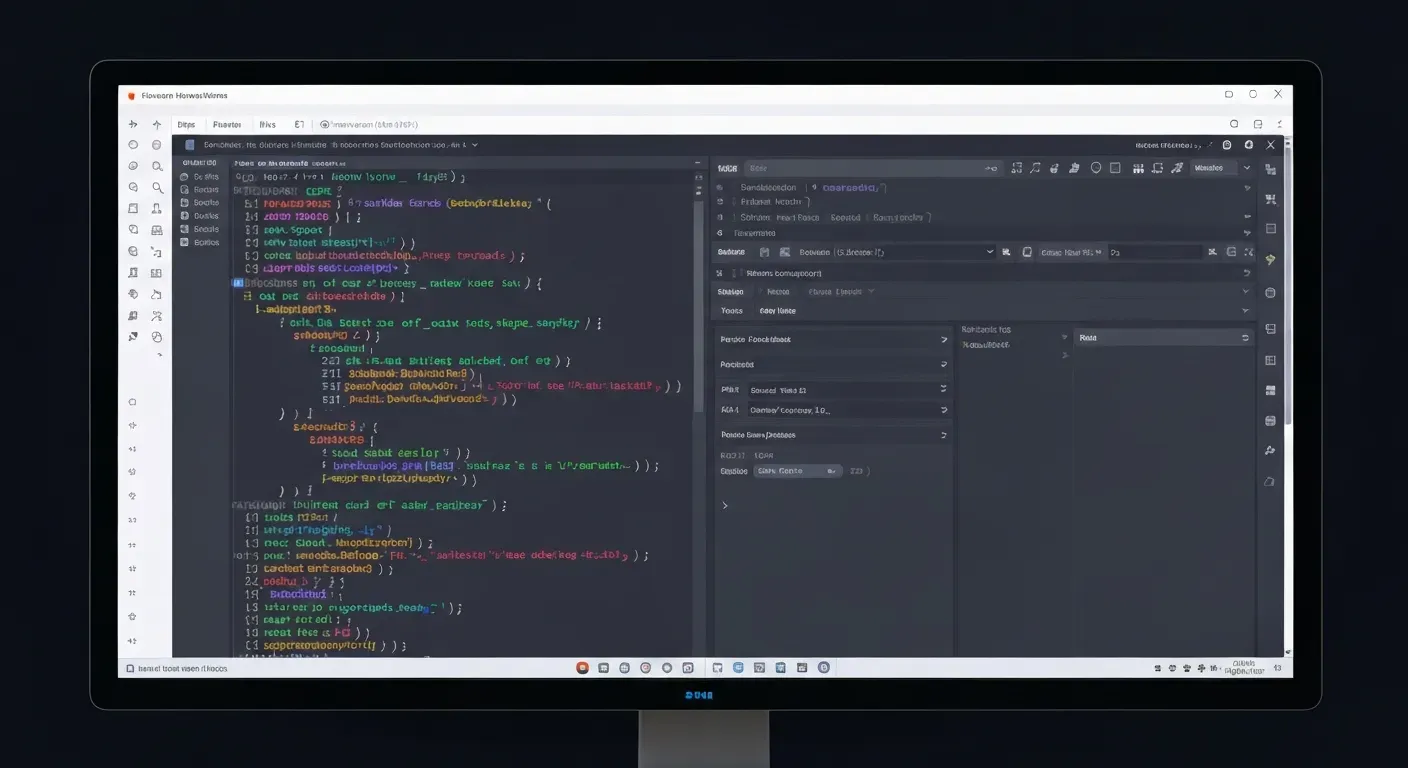Screen dimensions: 1408x768
Task: Open the combo box in the middle right panel row
Action: [x=880, y=252]
